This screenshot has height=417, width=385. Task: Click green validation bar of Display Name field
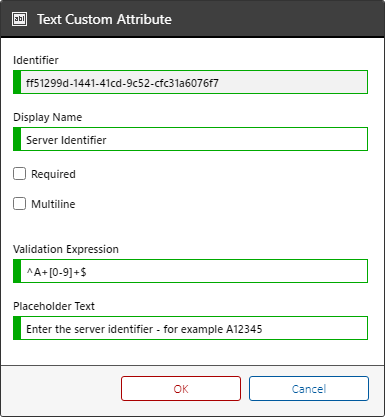click(x=17, y=139)
